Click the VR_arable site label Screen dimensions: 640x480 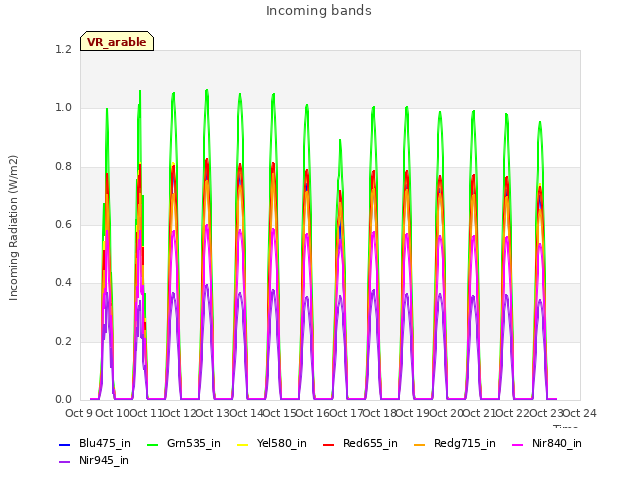click(117, 41)
